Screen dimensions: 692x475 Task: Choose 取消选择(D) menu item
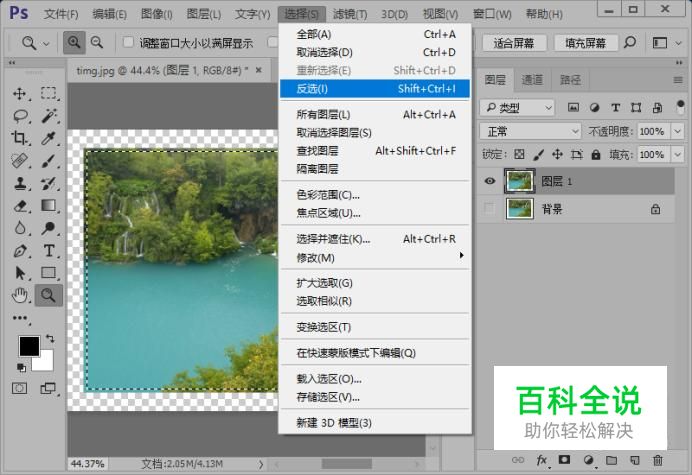[x=375, y=52]
